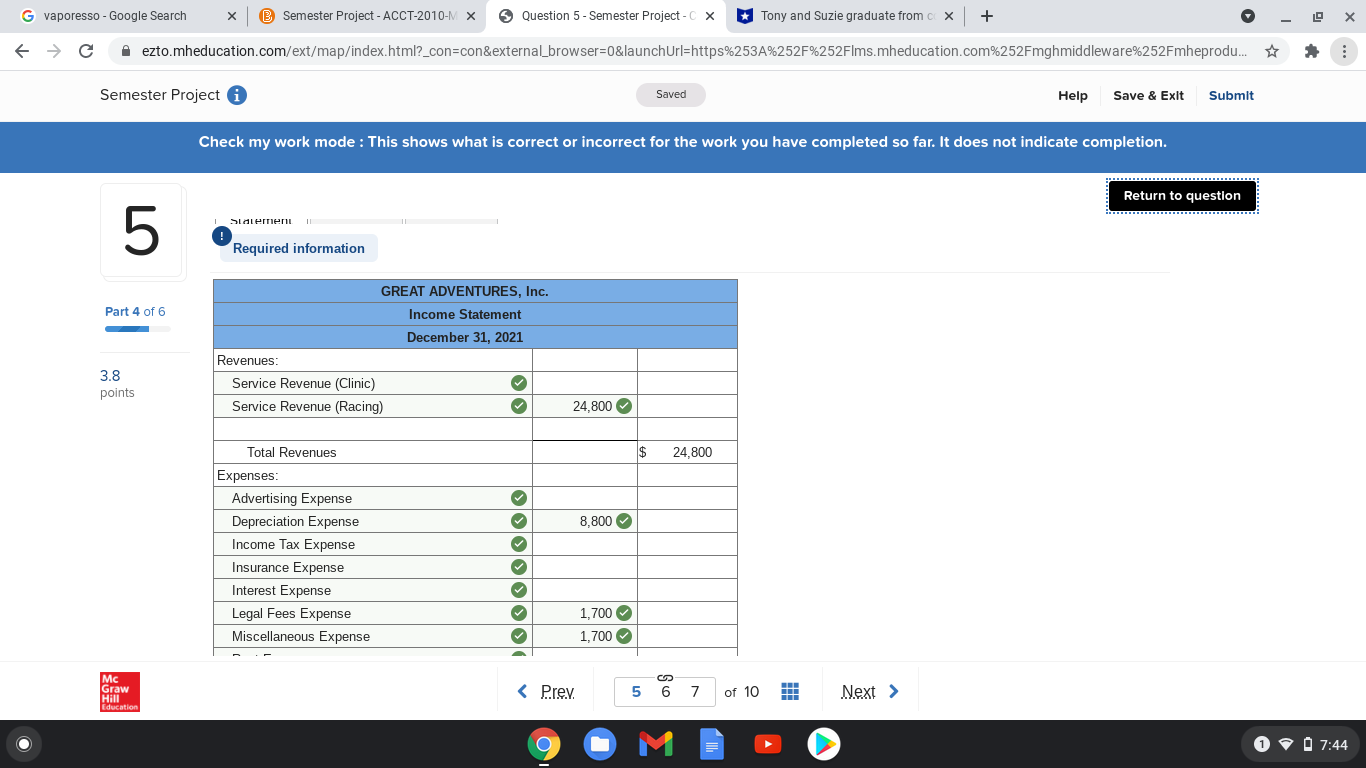This screenshot has height=768, width=1366.
Task: Click the link icon above page numbers
Action: coord(665,679)
